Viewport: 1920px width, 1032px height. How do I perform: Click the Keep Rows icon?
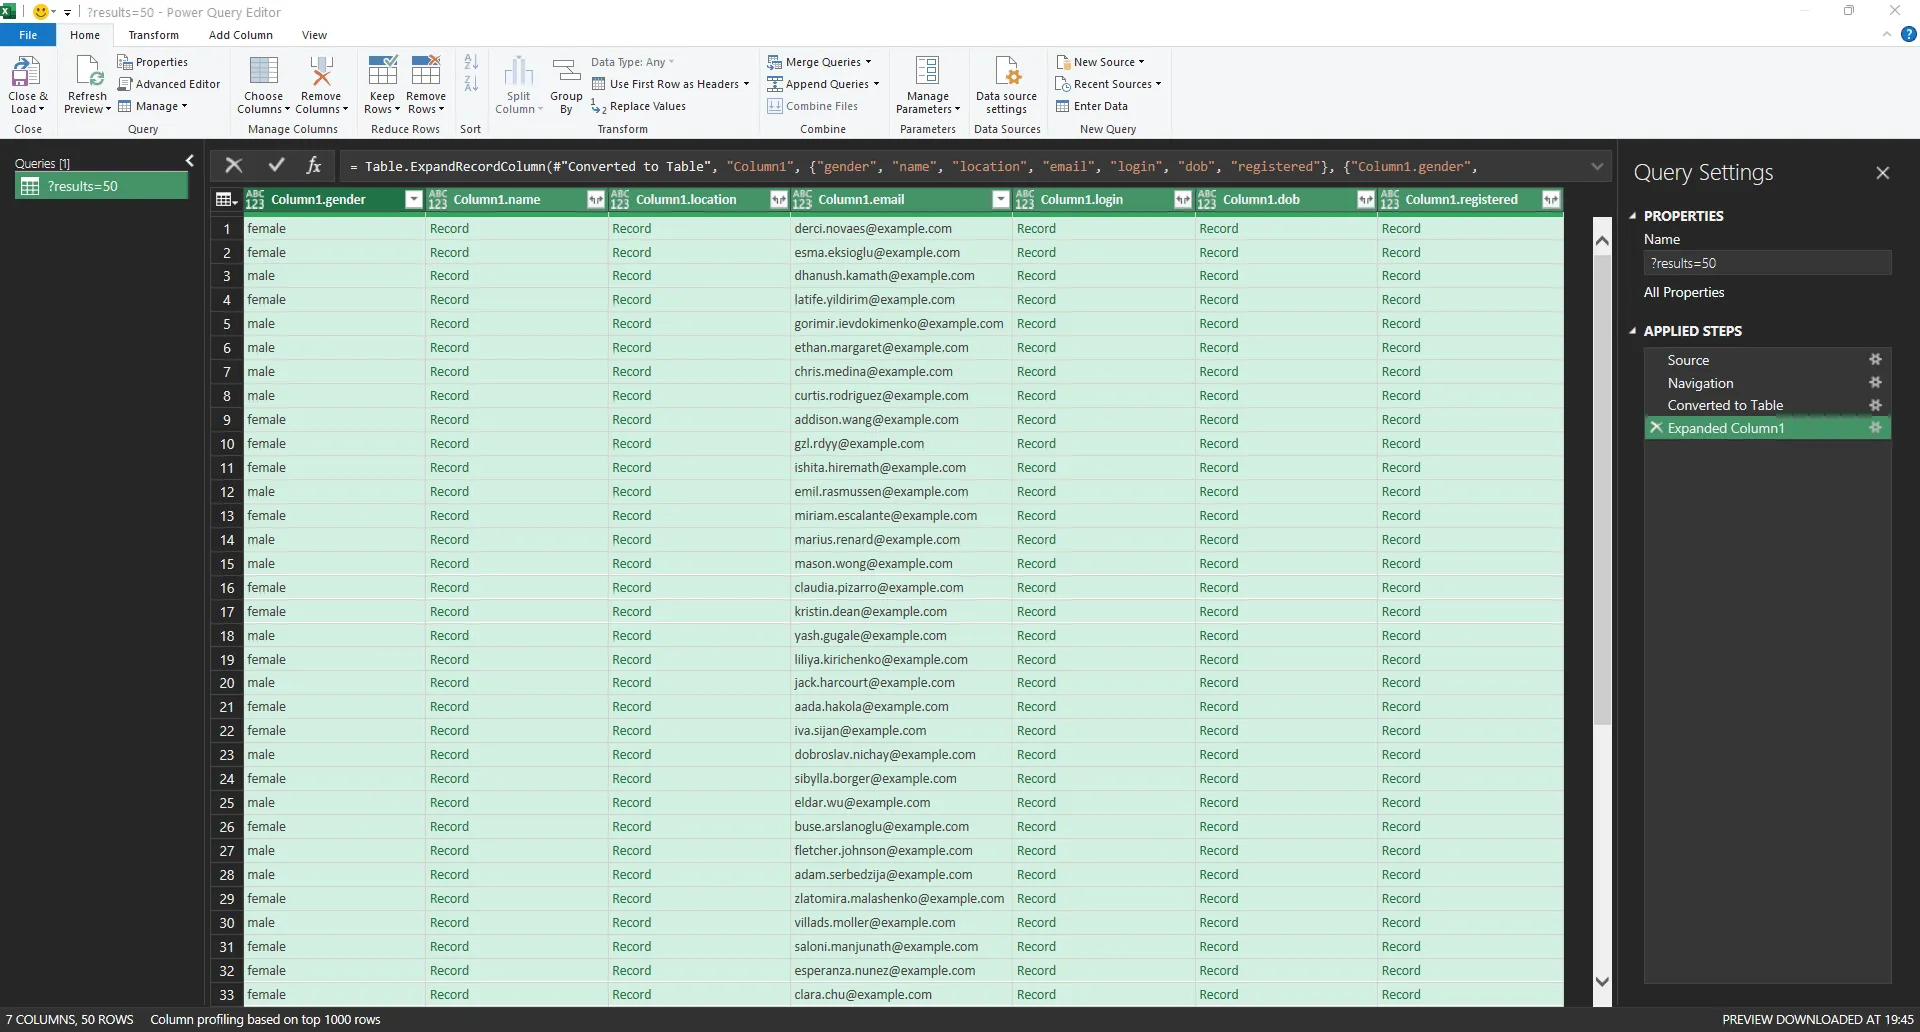[x=382, y=72]
